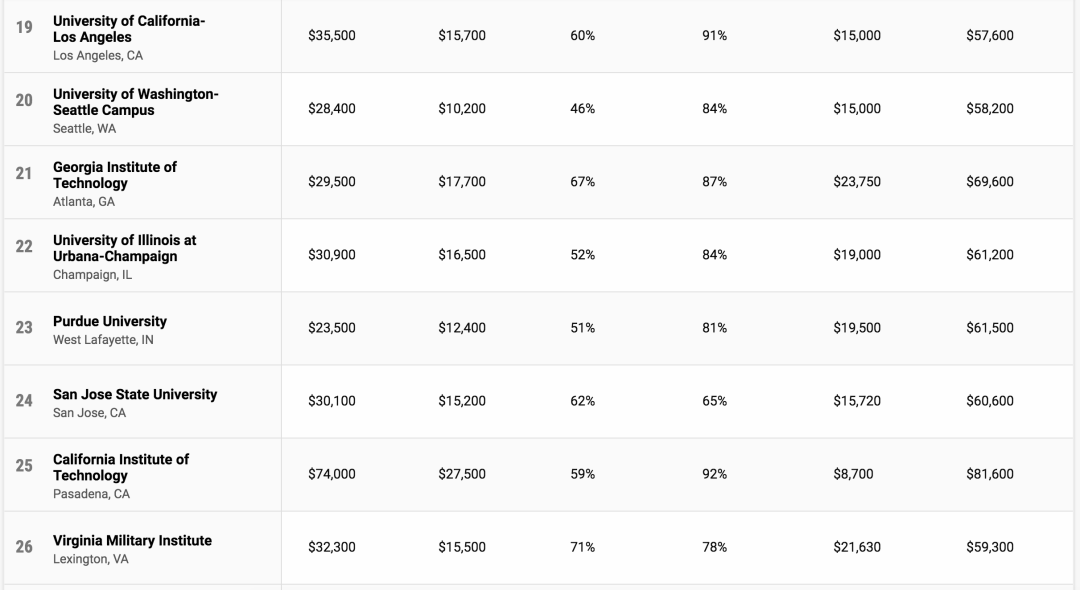This screenshot has height=590, width=1080.
Task: Click the 92% rate for Caltech
Action: tap(714, 474)
